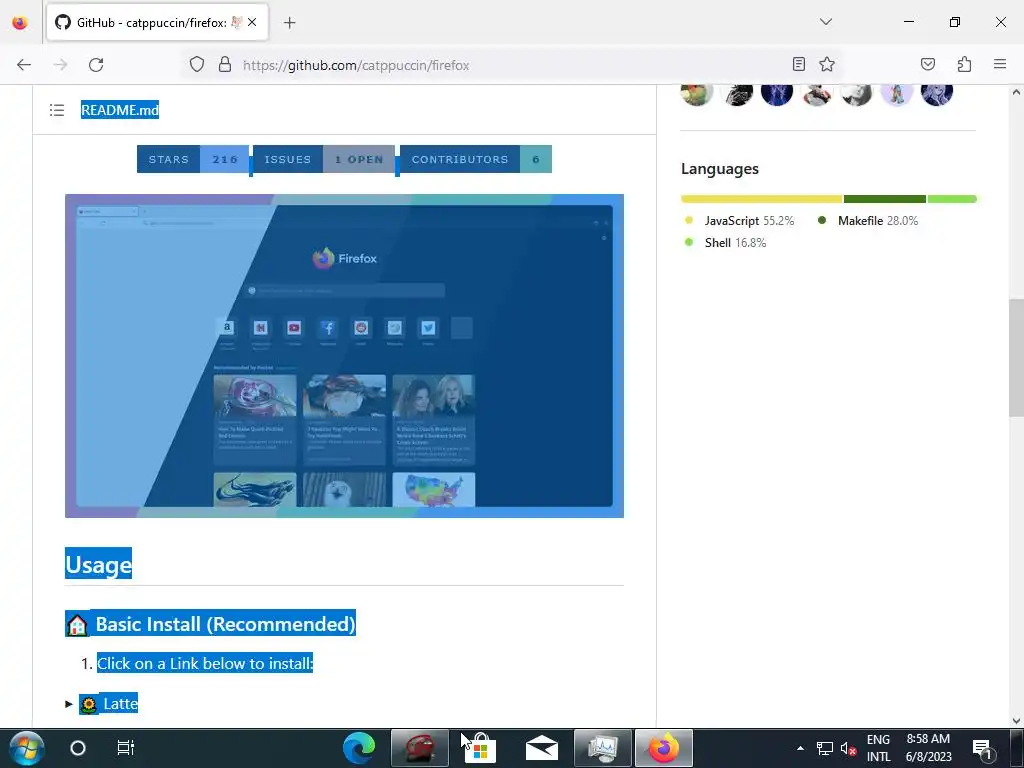
Task: Reload the current GitHub page
Action: click(x=96, y=65)
